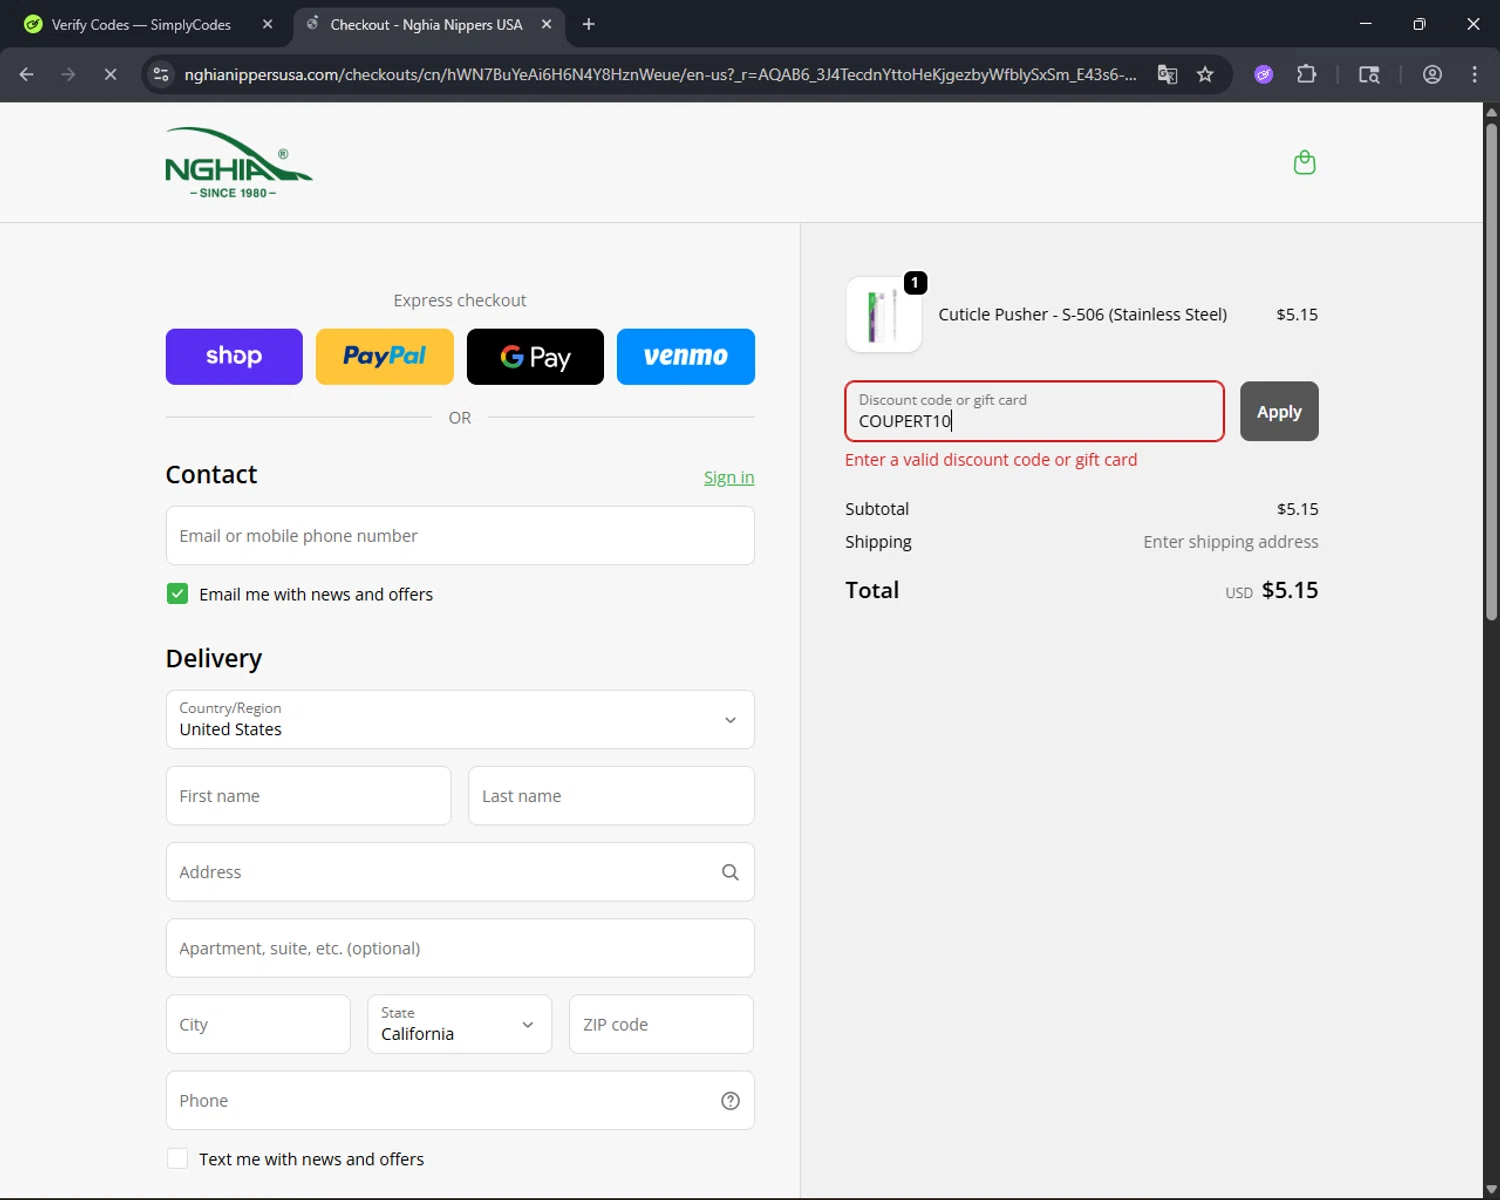The image size is (1500, 1200).
Task: Click the address search magnifier icon
Action: [x=730, y=872]
